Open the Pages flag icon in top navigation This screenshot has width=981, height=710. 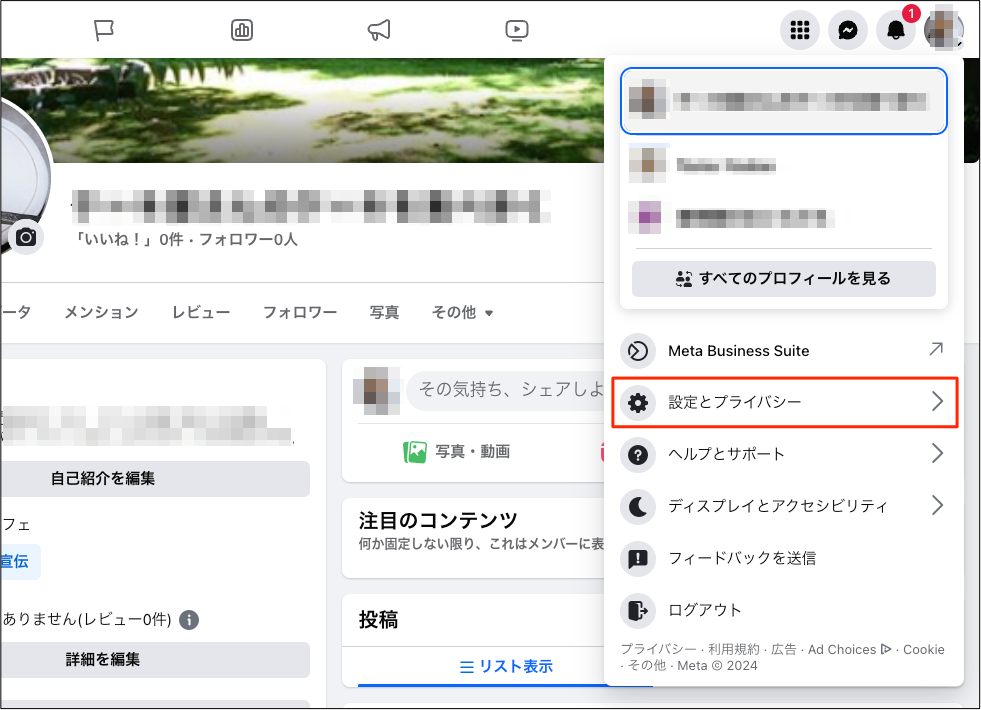[x=103, y=29]
